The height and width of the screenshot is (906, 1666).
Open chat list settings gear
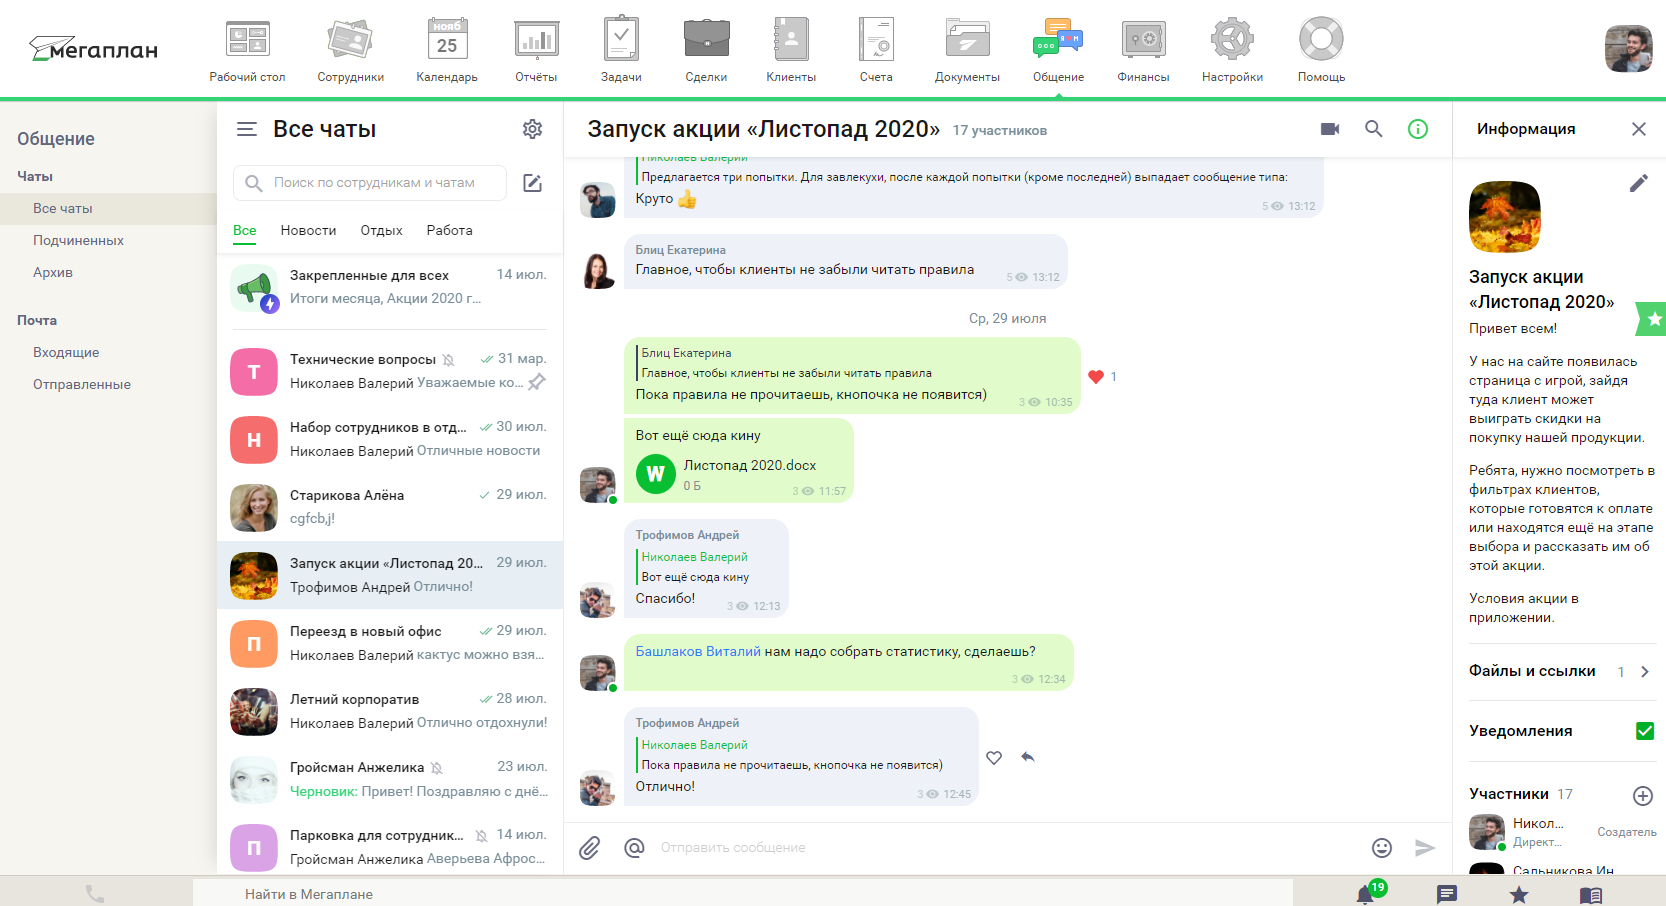[x=532, y=129]
